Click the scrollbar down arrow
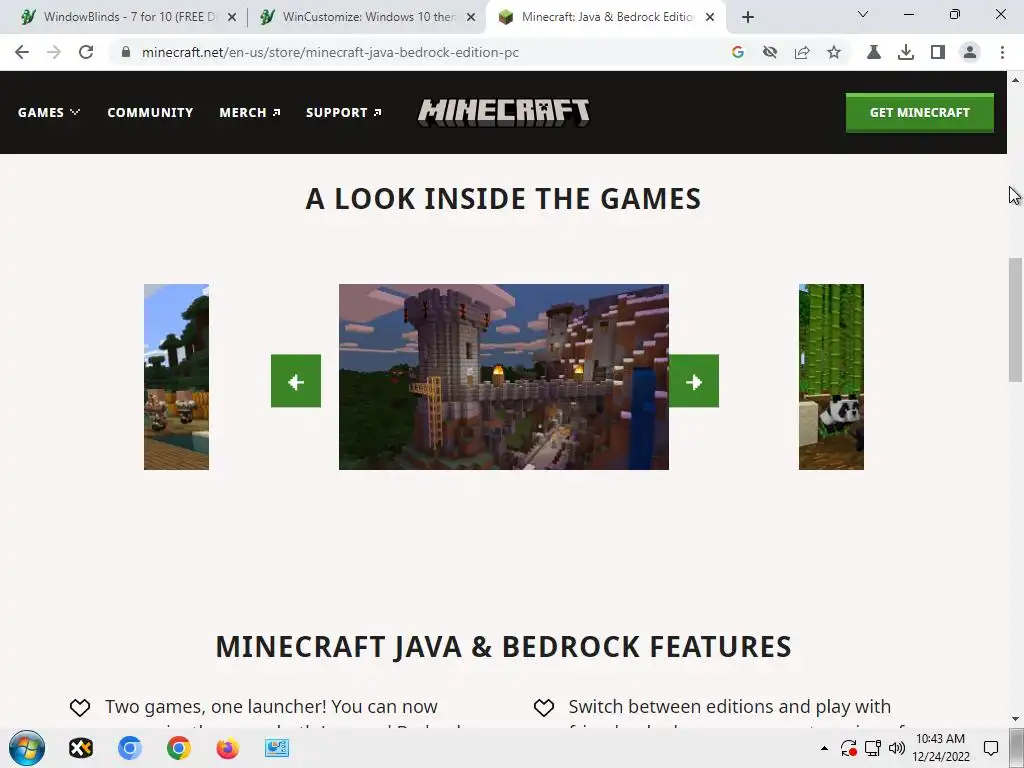This screenshot has height=768, width=1024. [1015, 719]
